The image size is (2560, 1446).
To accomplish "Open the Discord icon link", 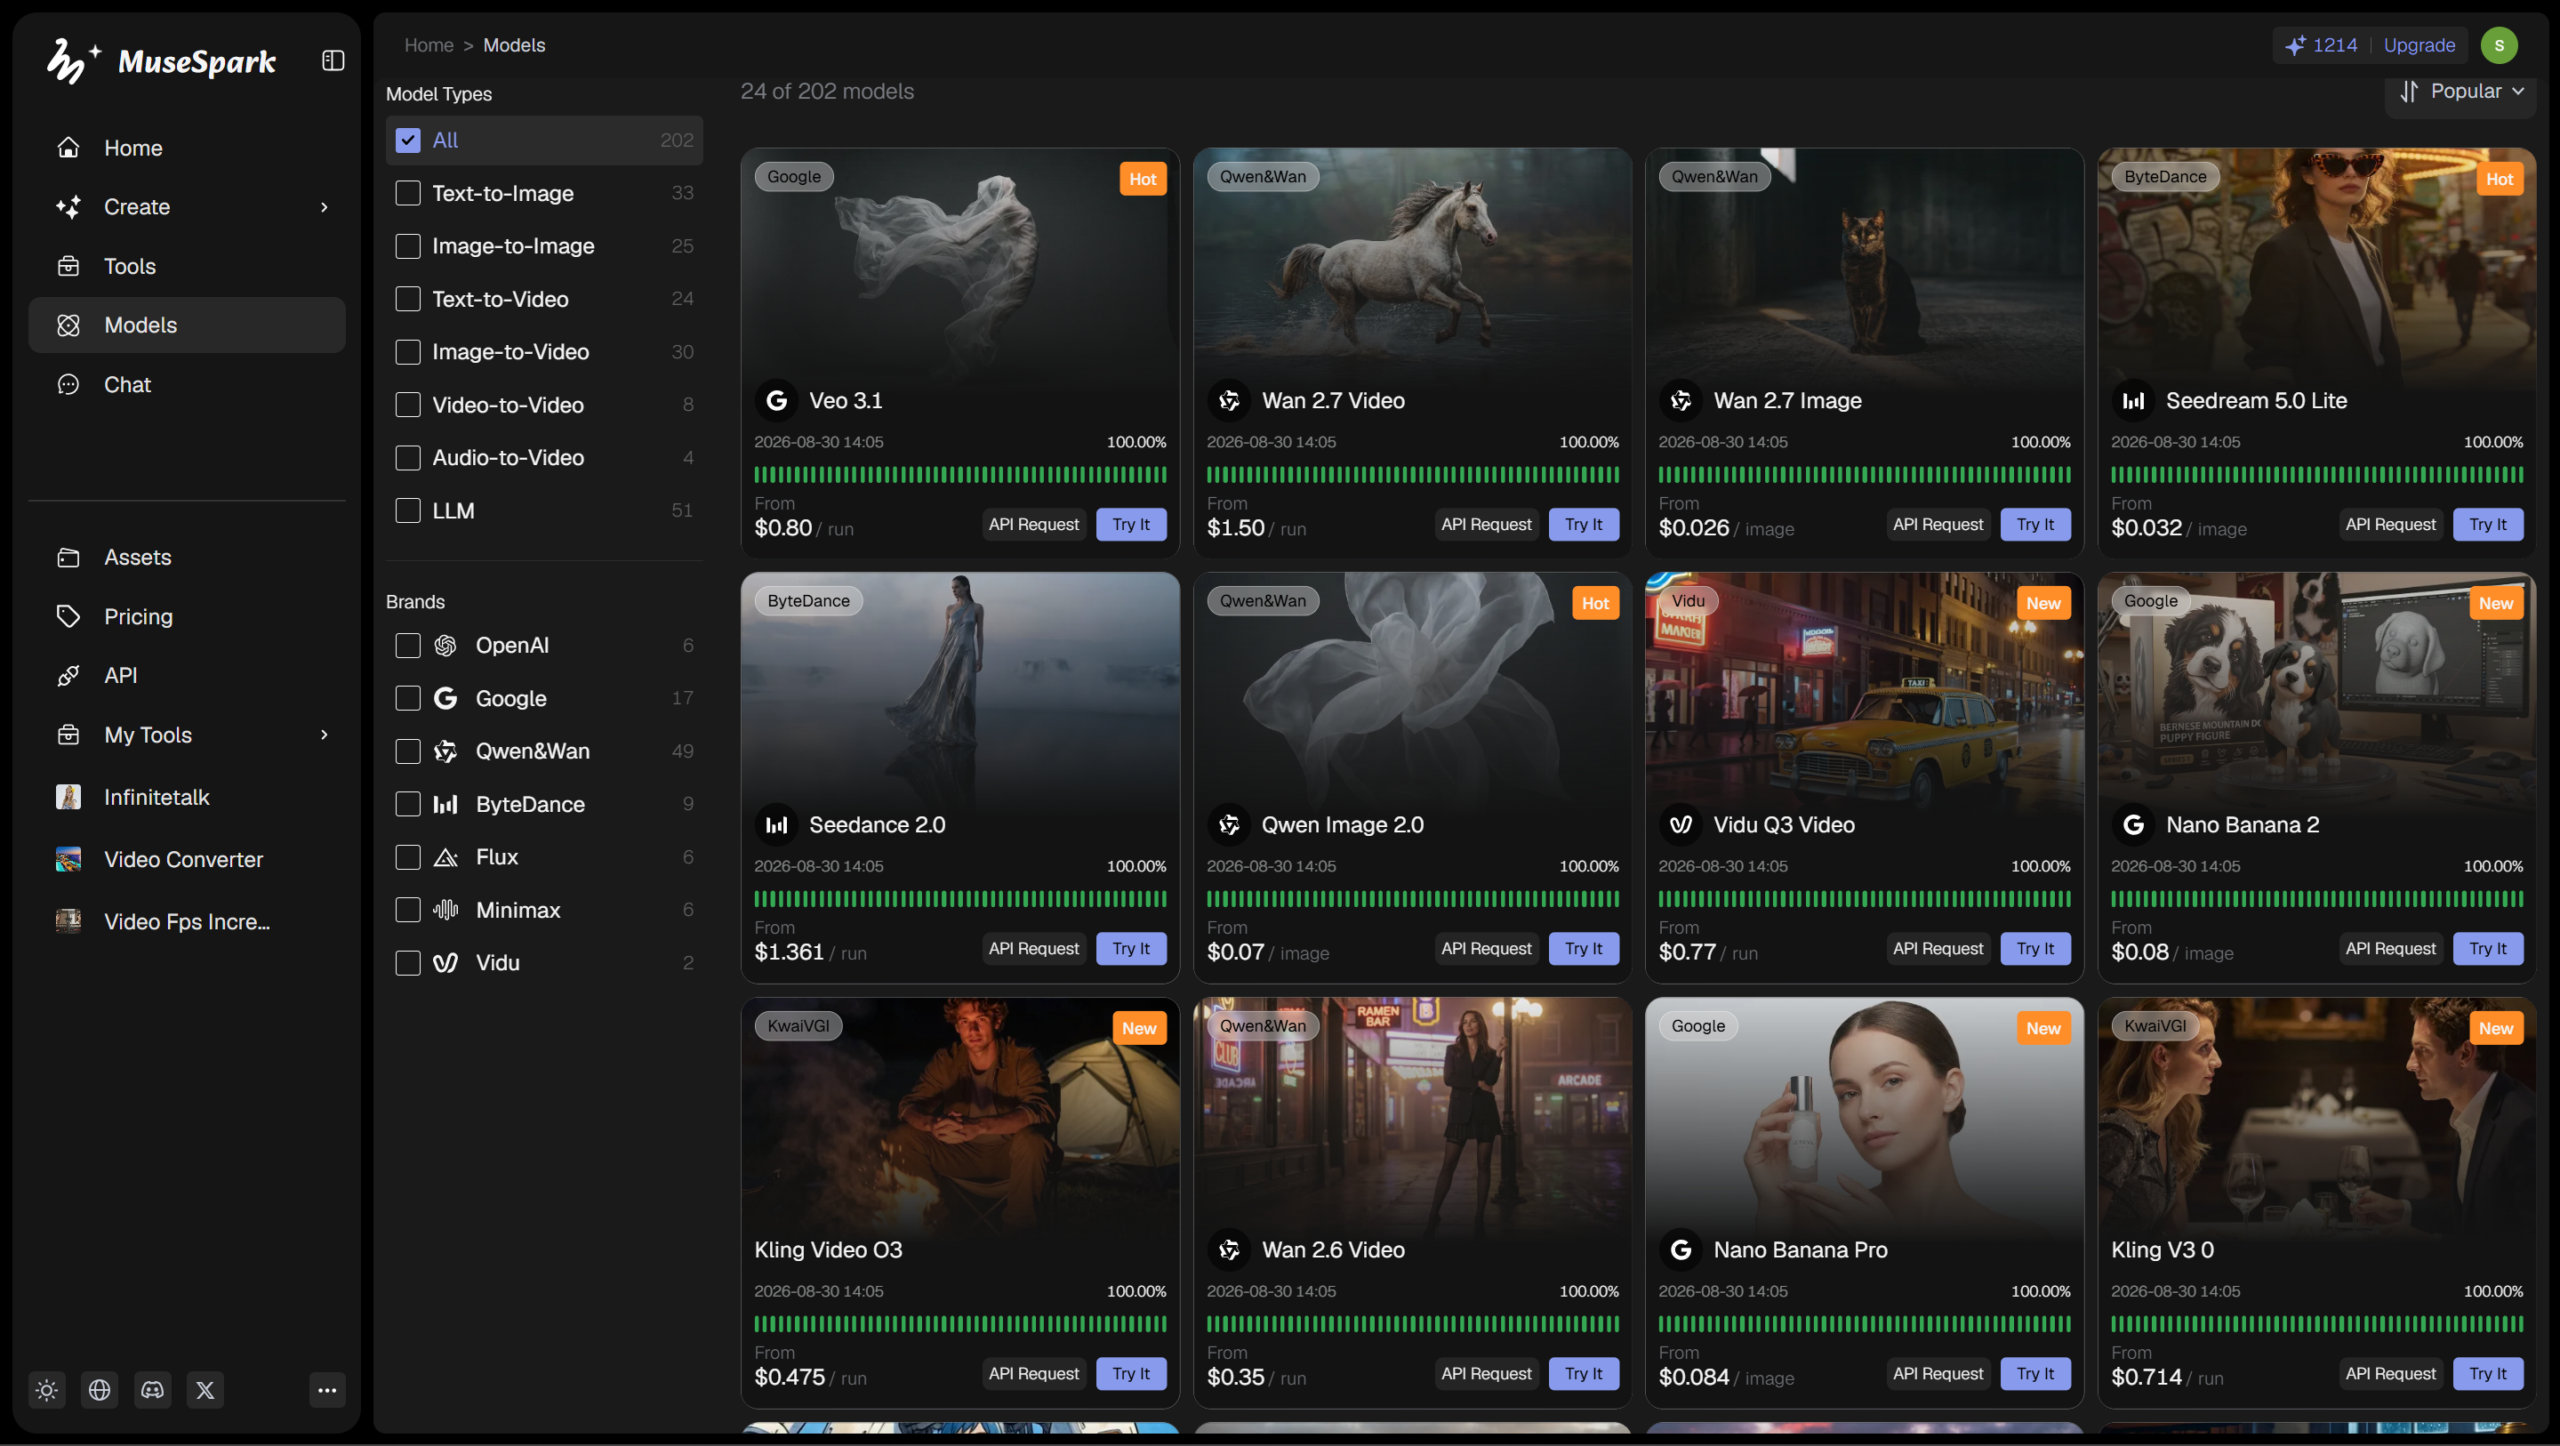I will coord(153,1390).
